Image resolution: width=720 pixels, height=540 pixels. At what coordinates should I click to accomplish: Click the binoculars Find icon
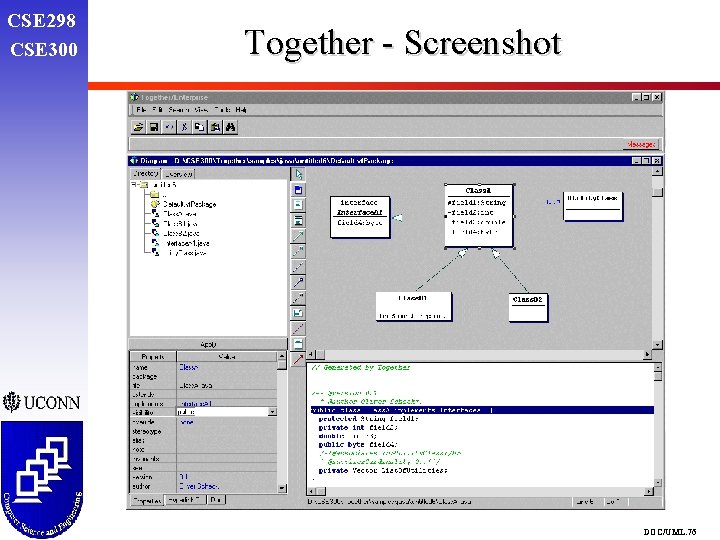pos(231,127)
